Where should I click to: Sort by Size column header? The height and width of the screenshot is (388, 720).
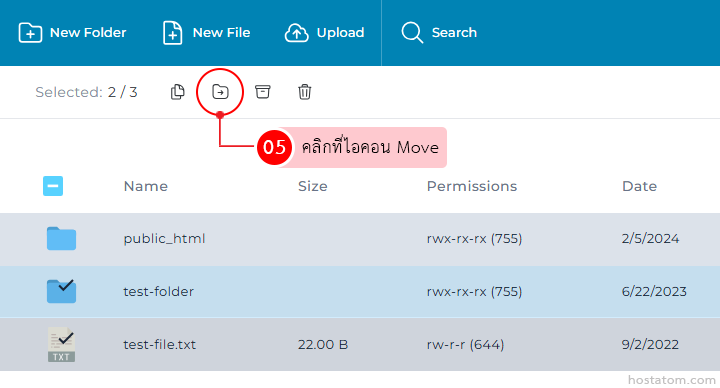tap(312, 186)
